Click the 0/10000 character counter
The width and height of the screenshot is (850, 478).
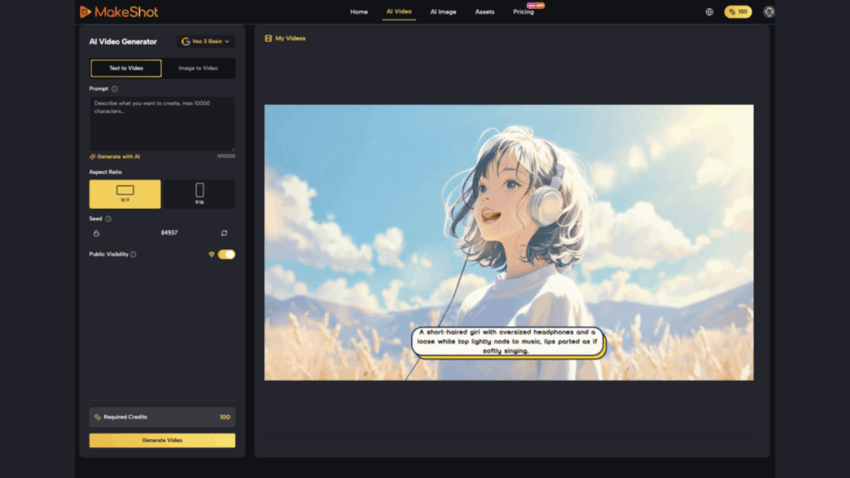coord(226,156)
